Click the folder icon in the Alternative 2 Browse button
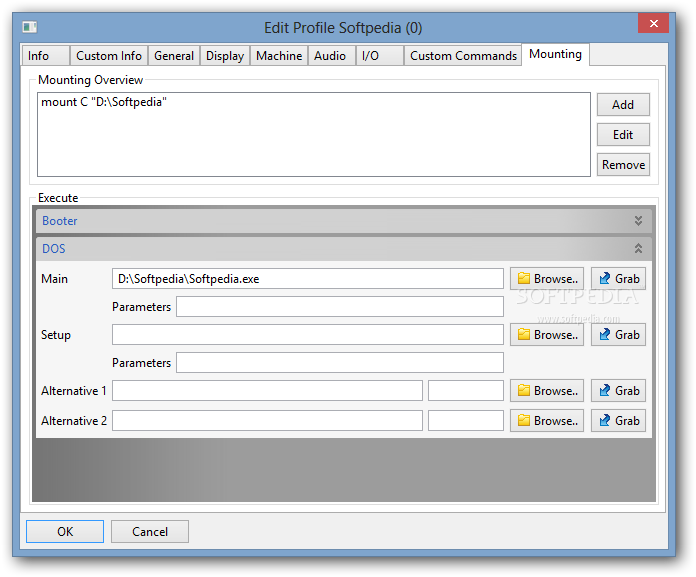This screenshot has height=577, width=696. click(524, 420)
